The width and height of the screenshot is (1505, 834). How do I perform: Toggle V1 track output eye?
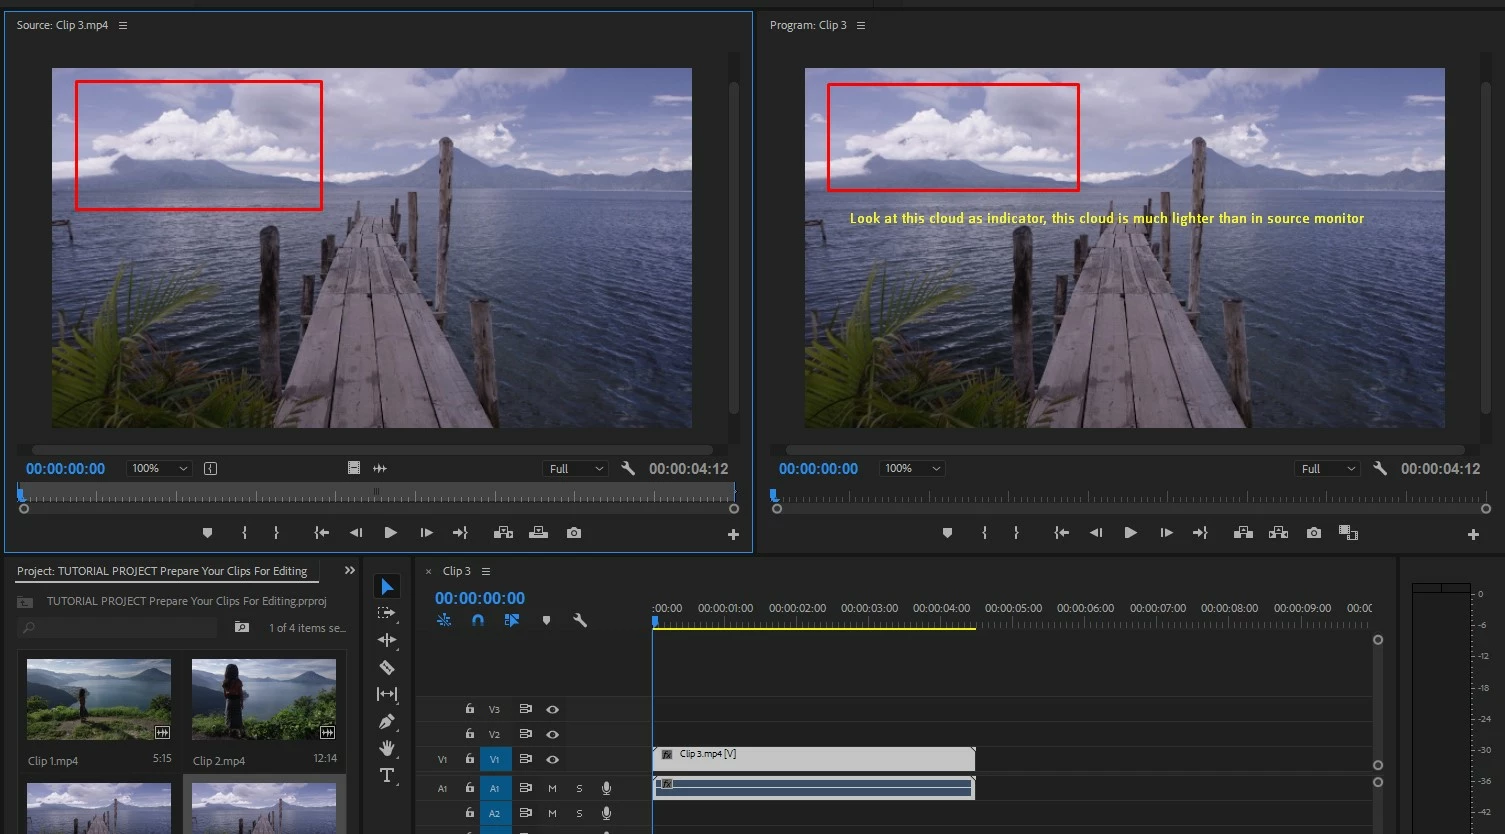[552, 759]
